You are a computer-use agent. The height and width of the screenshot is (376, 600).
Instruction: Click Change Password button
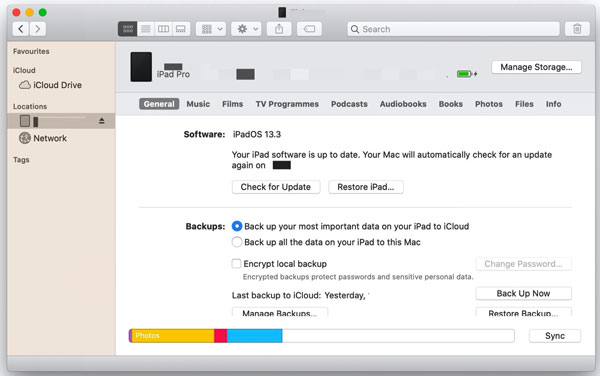point(523,264)
